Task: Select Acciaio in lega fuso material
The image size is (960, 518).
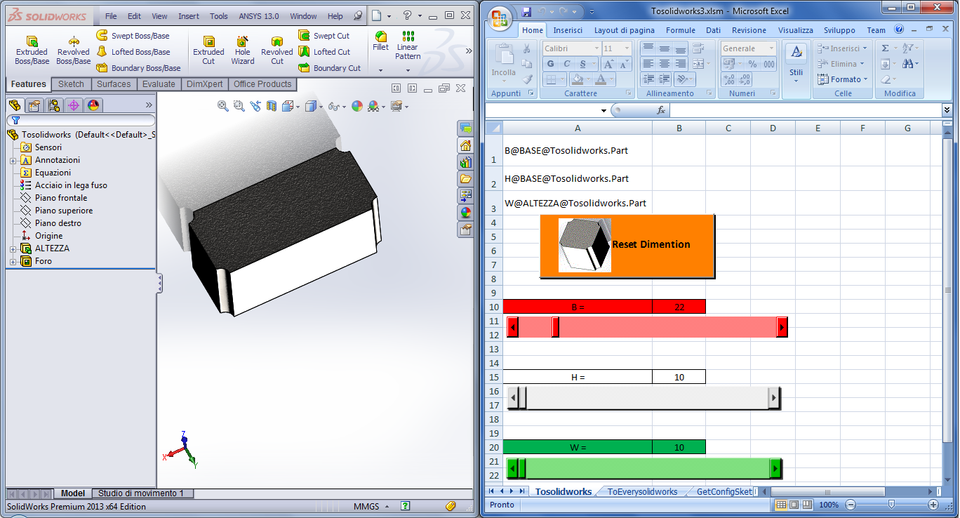Action: point(64,186)
